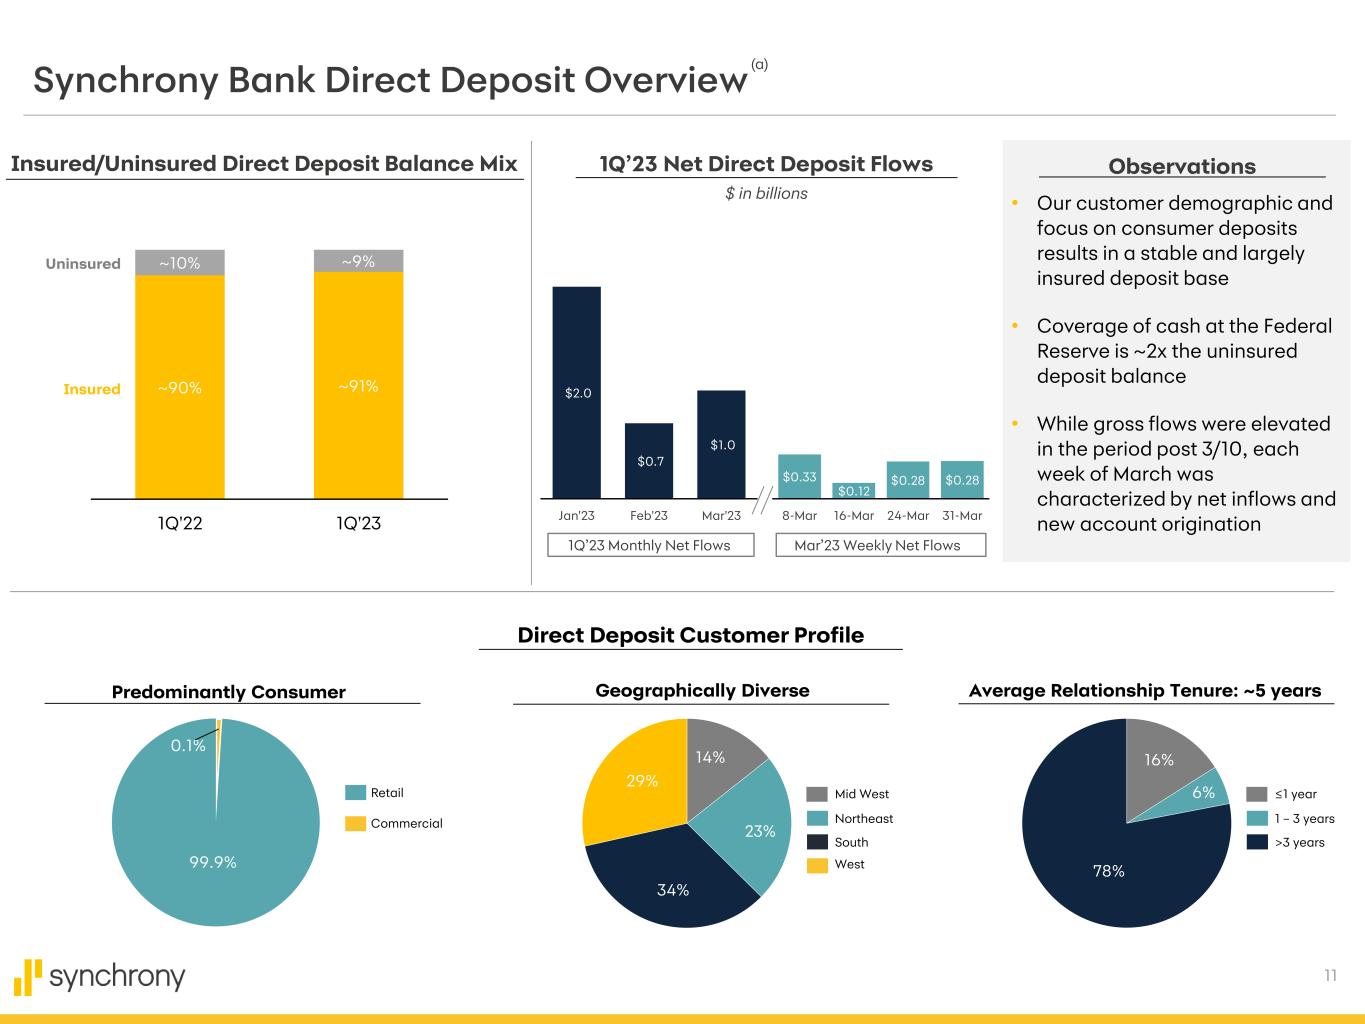1365x1024 pixels.
Task: Click the Northeast legend swatch
Action: [817, 818]
